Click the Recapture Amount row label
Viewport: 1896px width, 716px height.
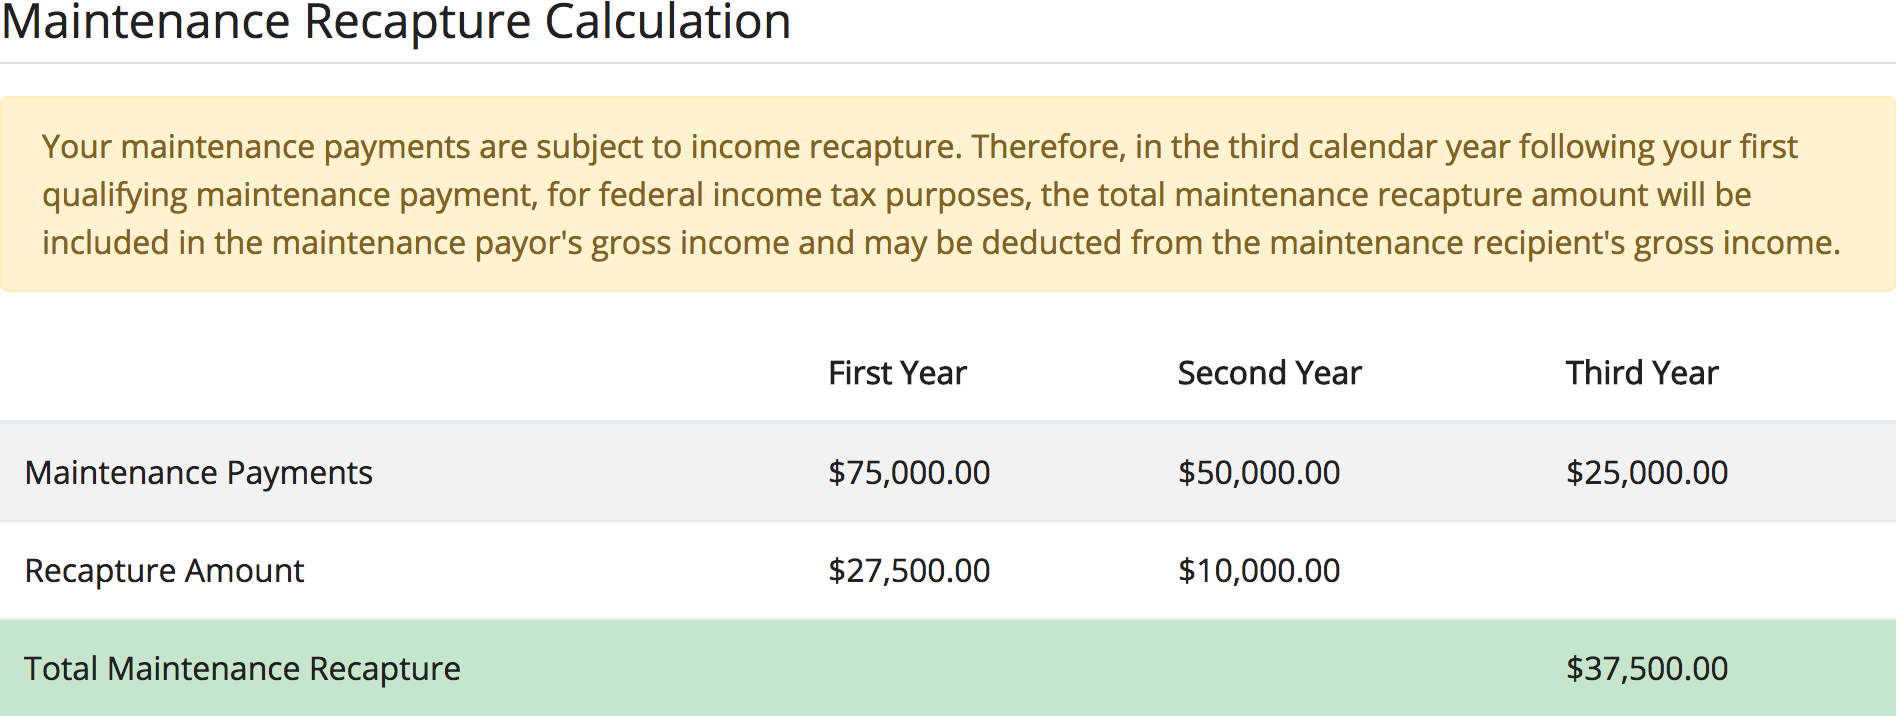pyautogui.click(x=164, y=570)
